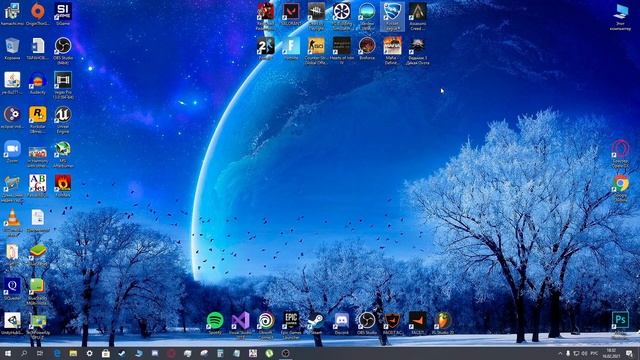Launch MSI Afterburner shortcut
Viewport: 640px width, 360px height.
[63, 154]
